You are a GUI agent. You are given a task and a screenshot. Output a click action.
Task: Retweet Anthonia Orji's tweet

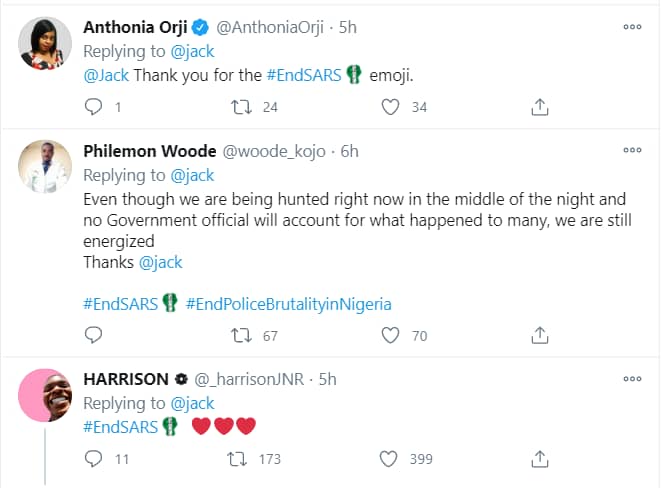coord(241,106)
